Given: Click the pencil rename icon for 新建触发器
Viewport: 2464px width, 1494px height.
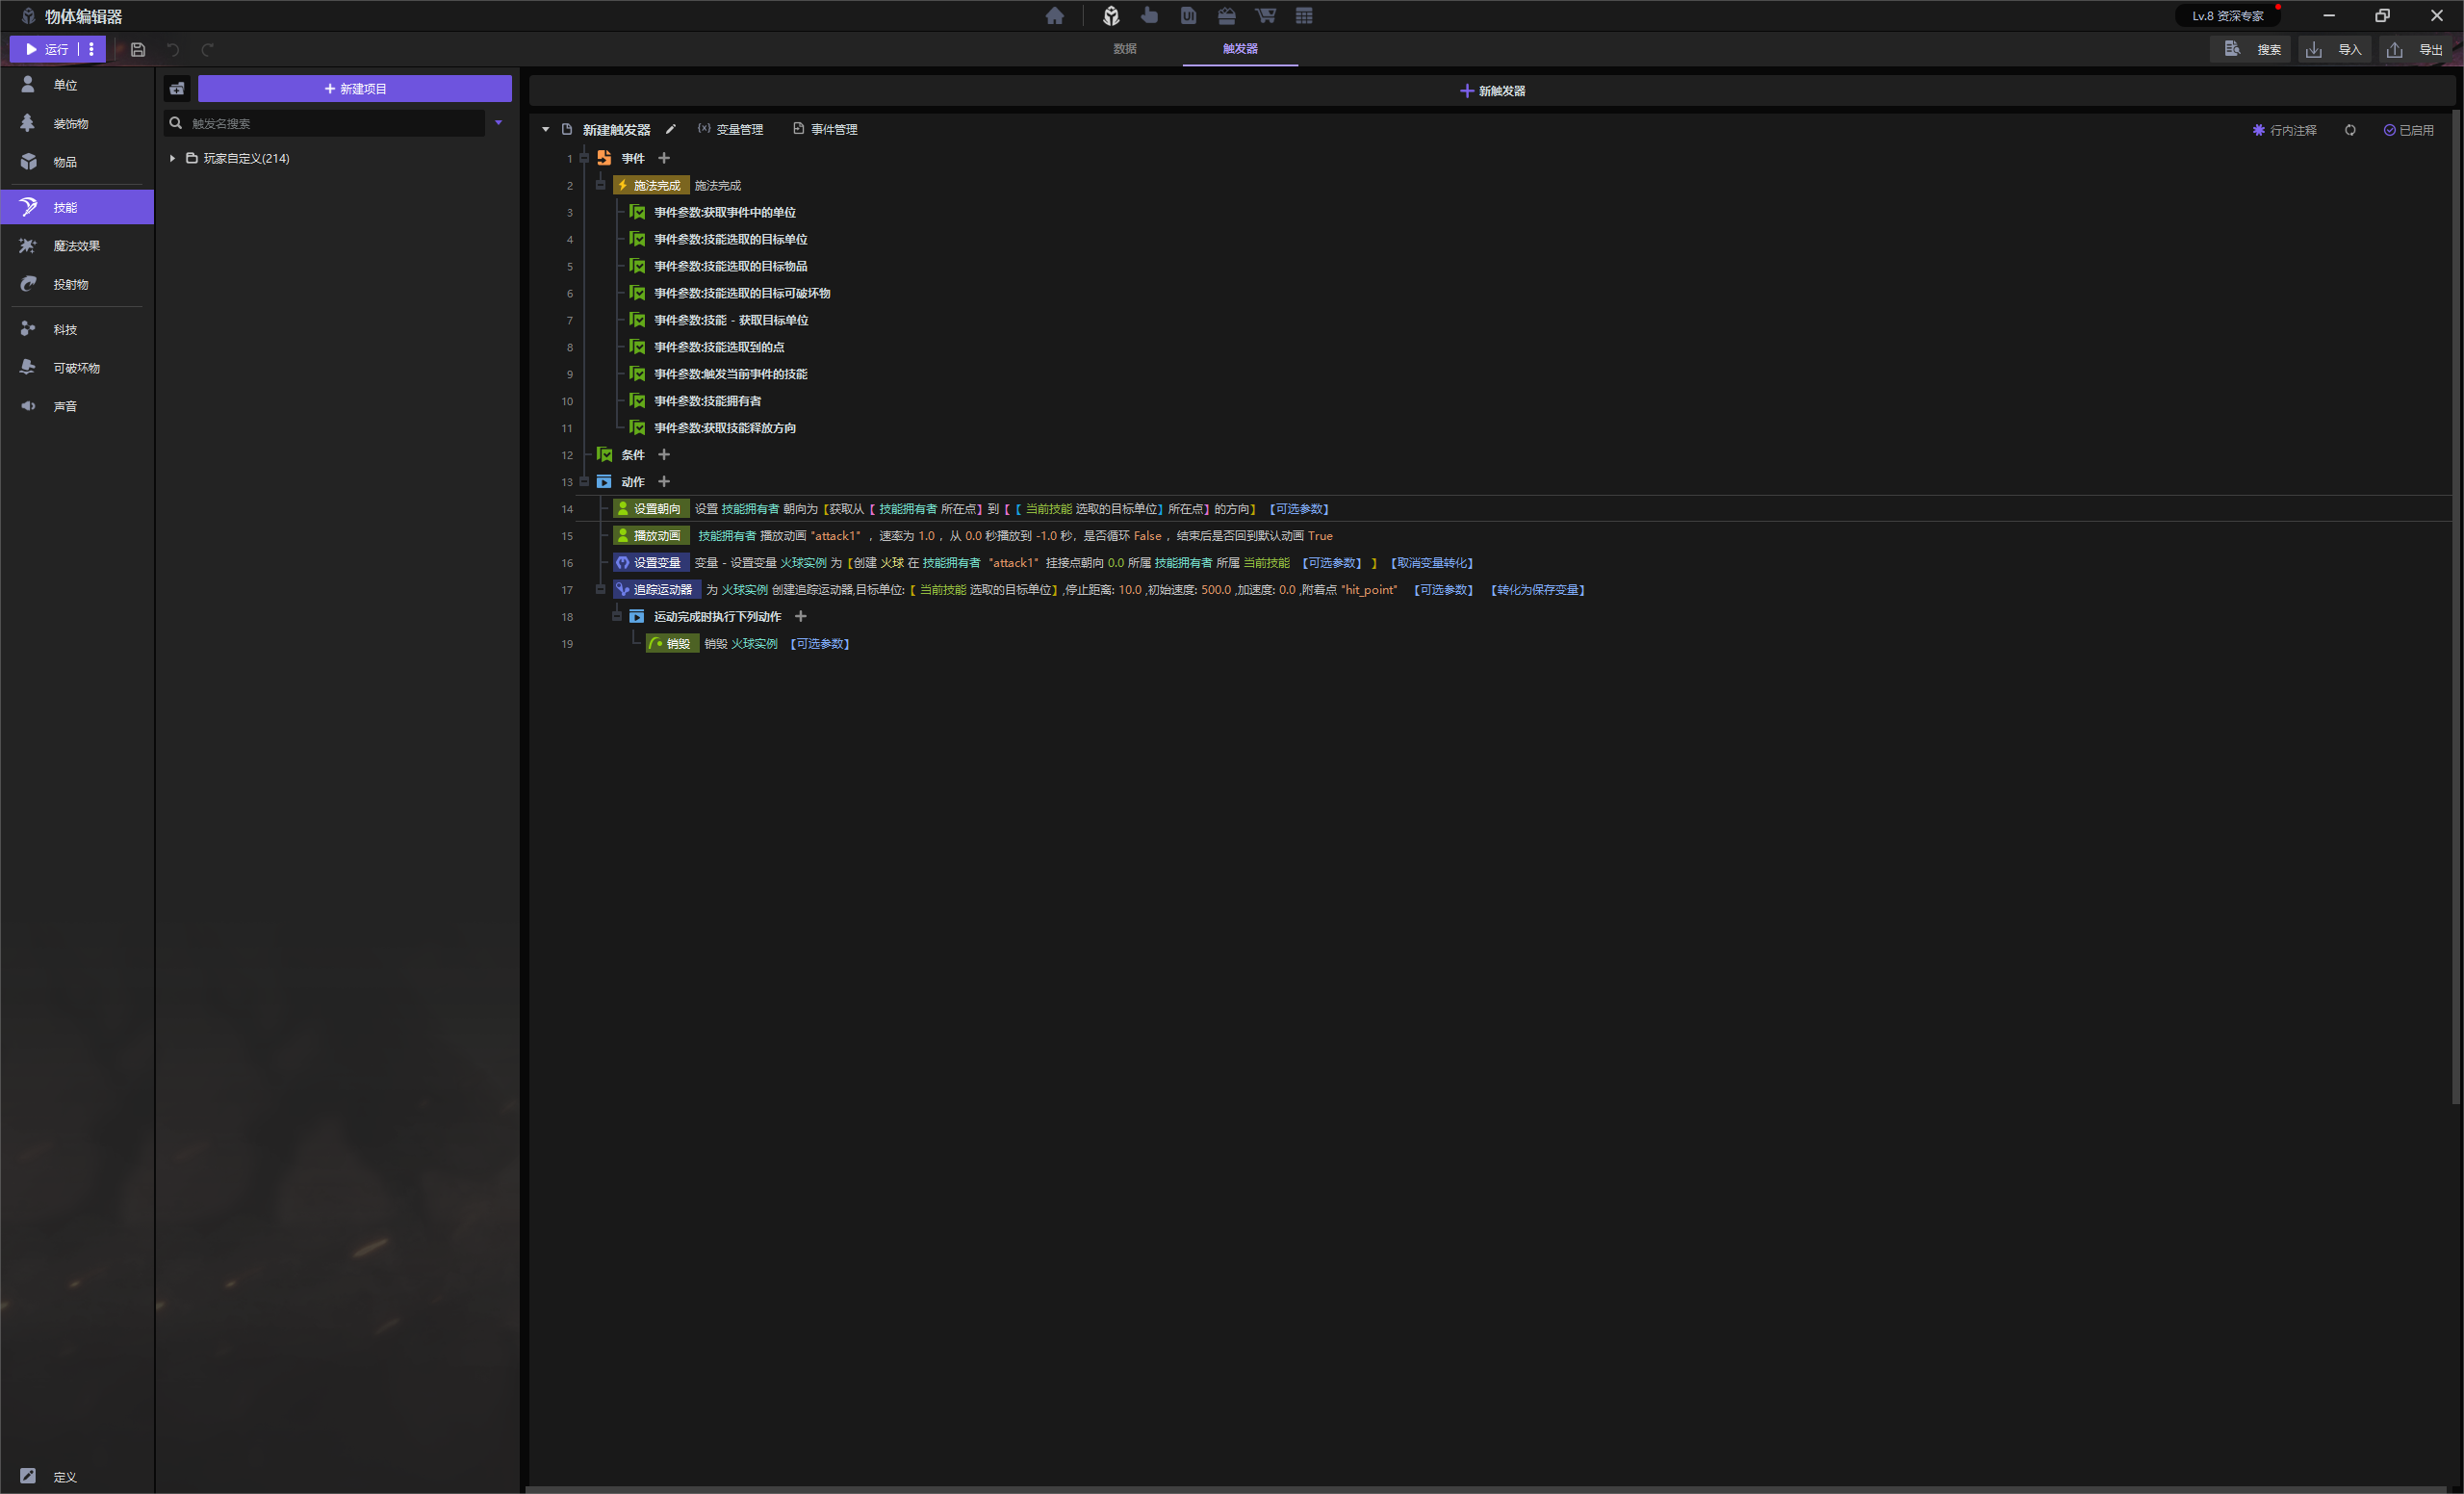Looking at the screenshot, I should [671, 130].
